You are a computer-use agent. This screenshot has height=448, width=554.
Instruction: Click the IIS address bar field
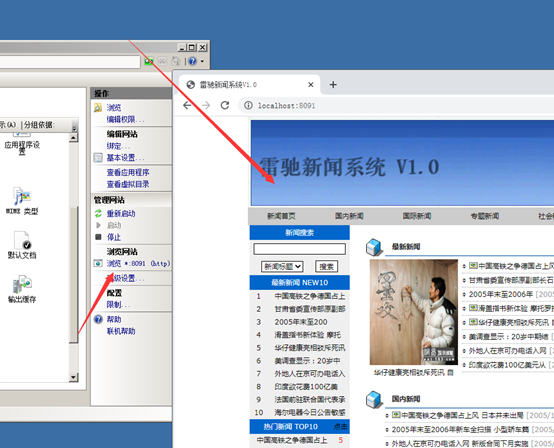[x=70, y=62]
